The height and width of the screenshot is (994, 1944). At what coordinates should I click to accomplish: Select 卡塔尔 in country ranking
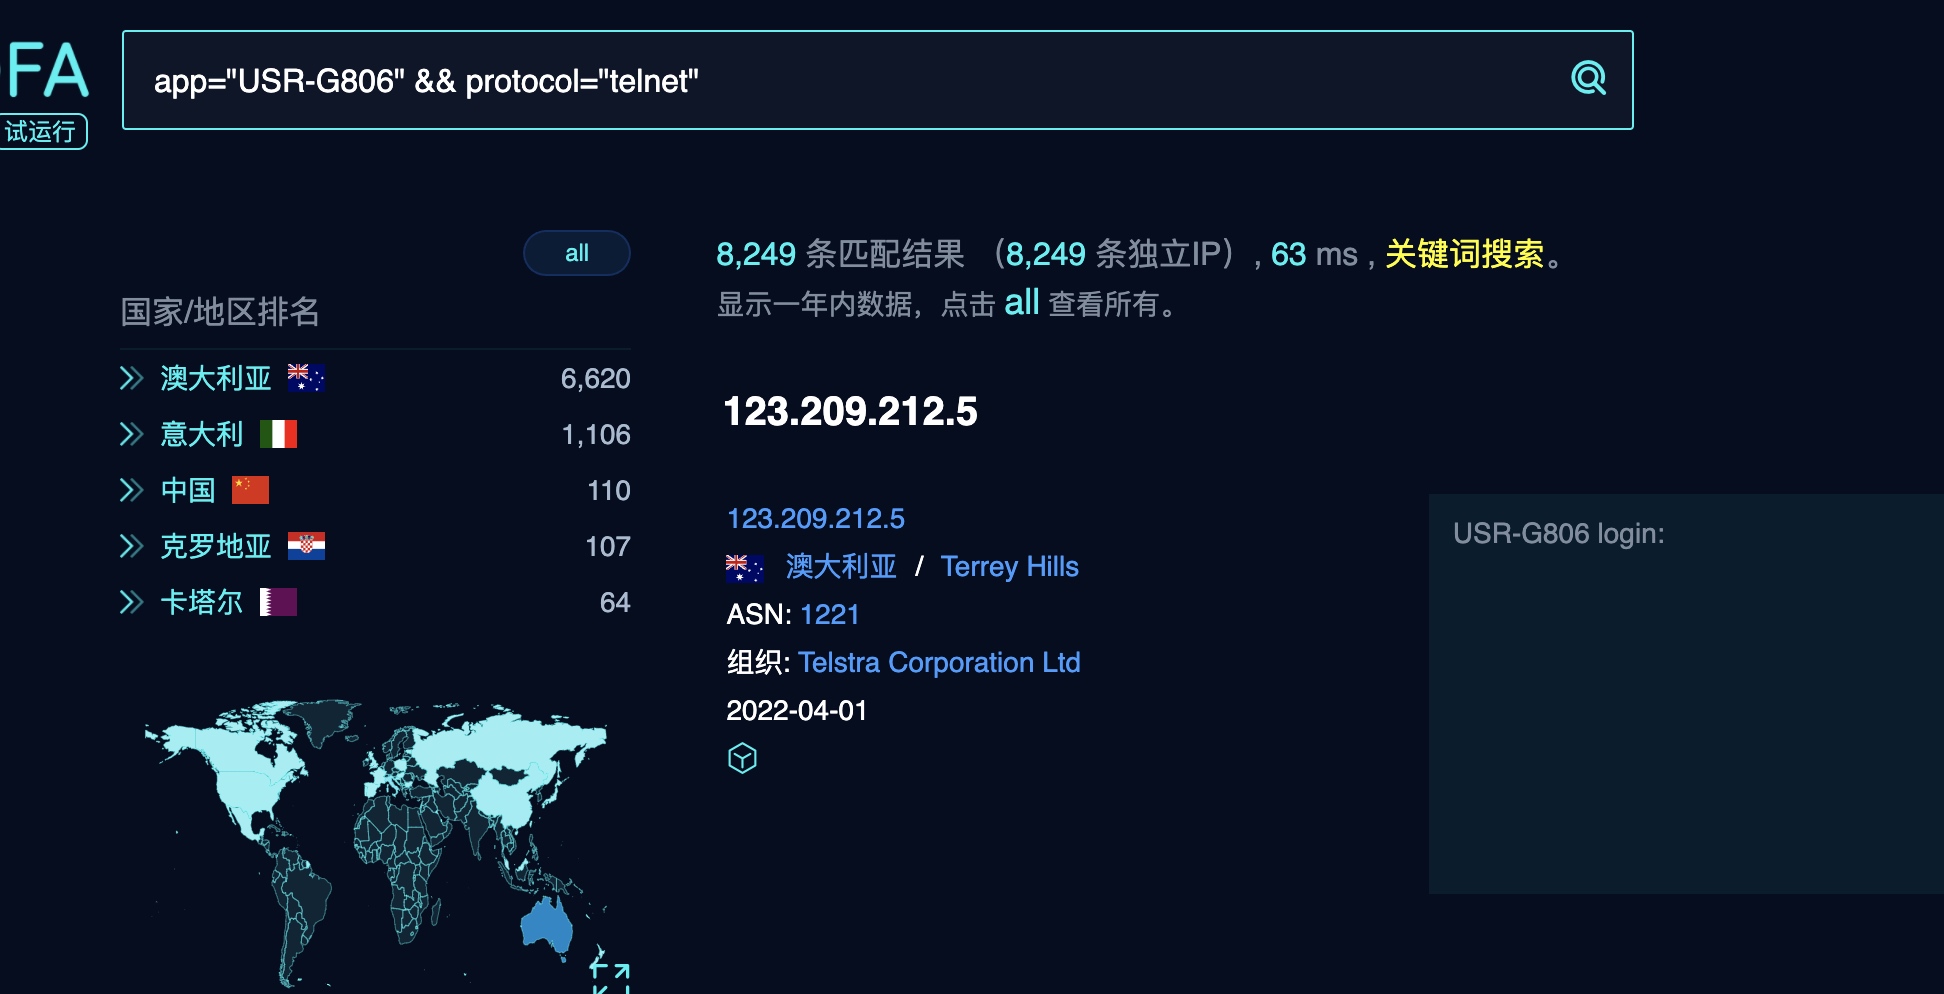coord(202,602)
